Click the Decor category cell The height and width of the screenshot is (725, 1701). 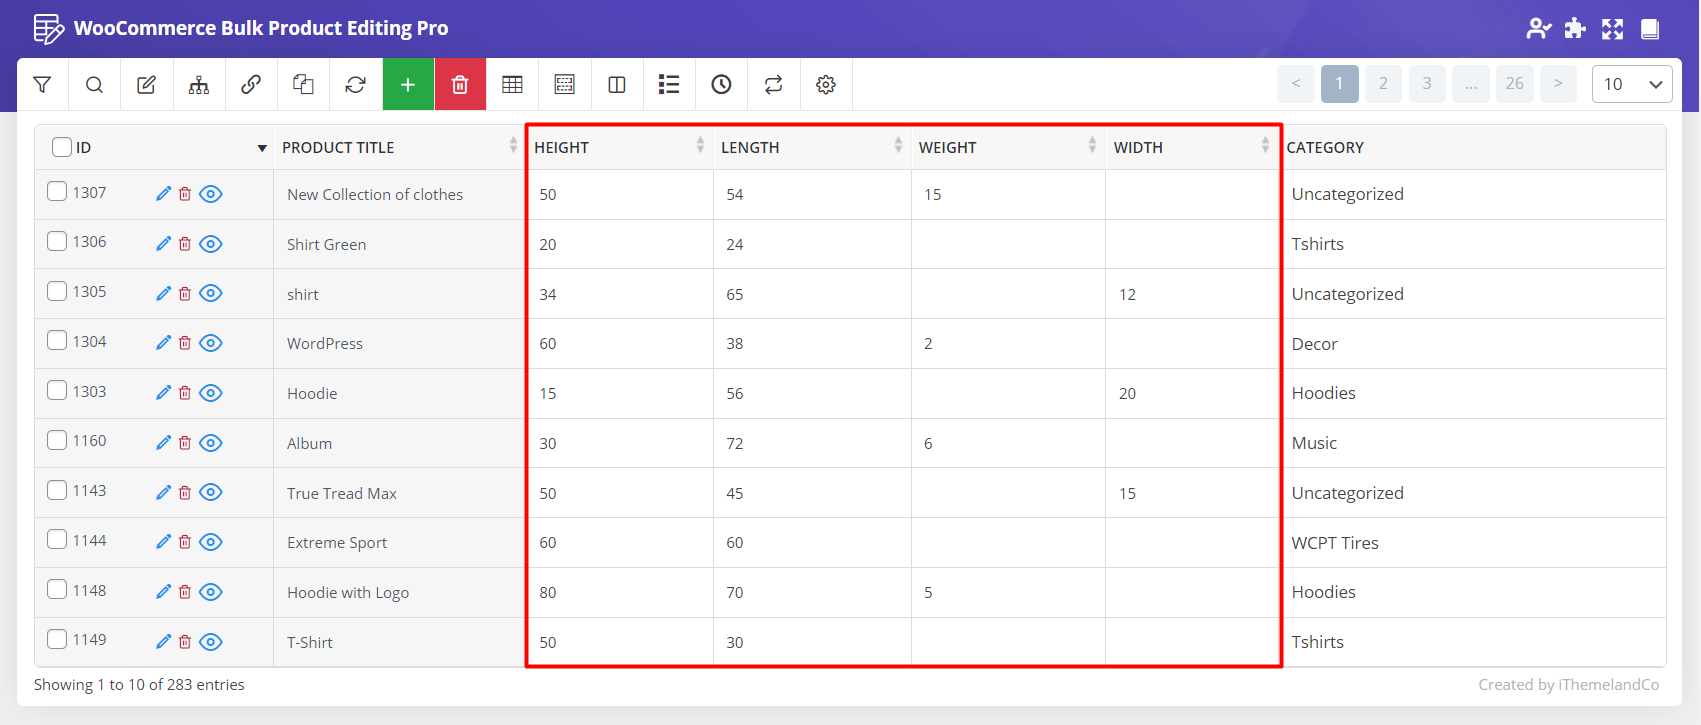click(1474, 344)
